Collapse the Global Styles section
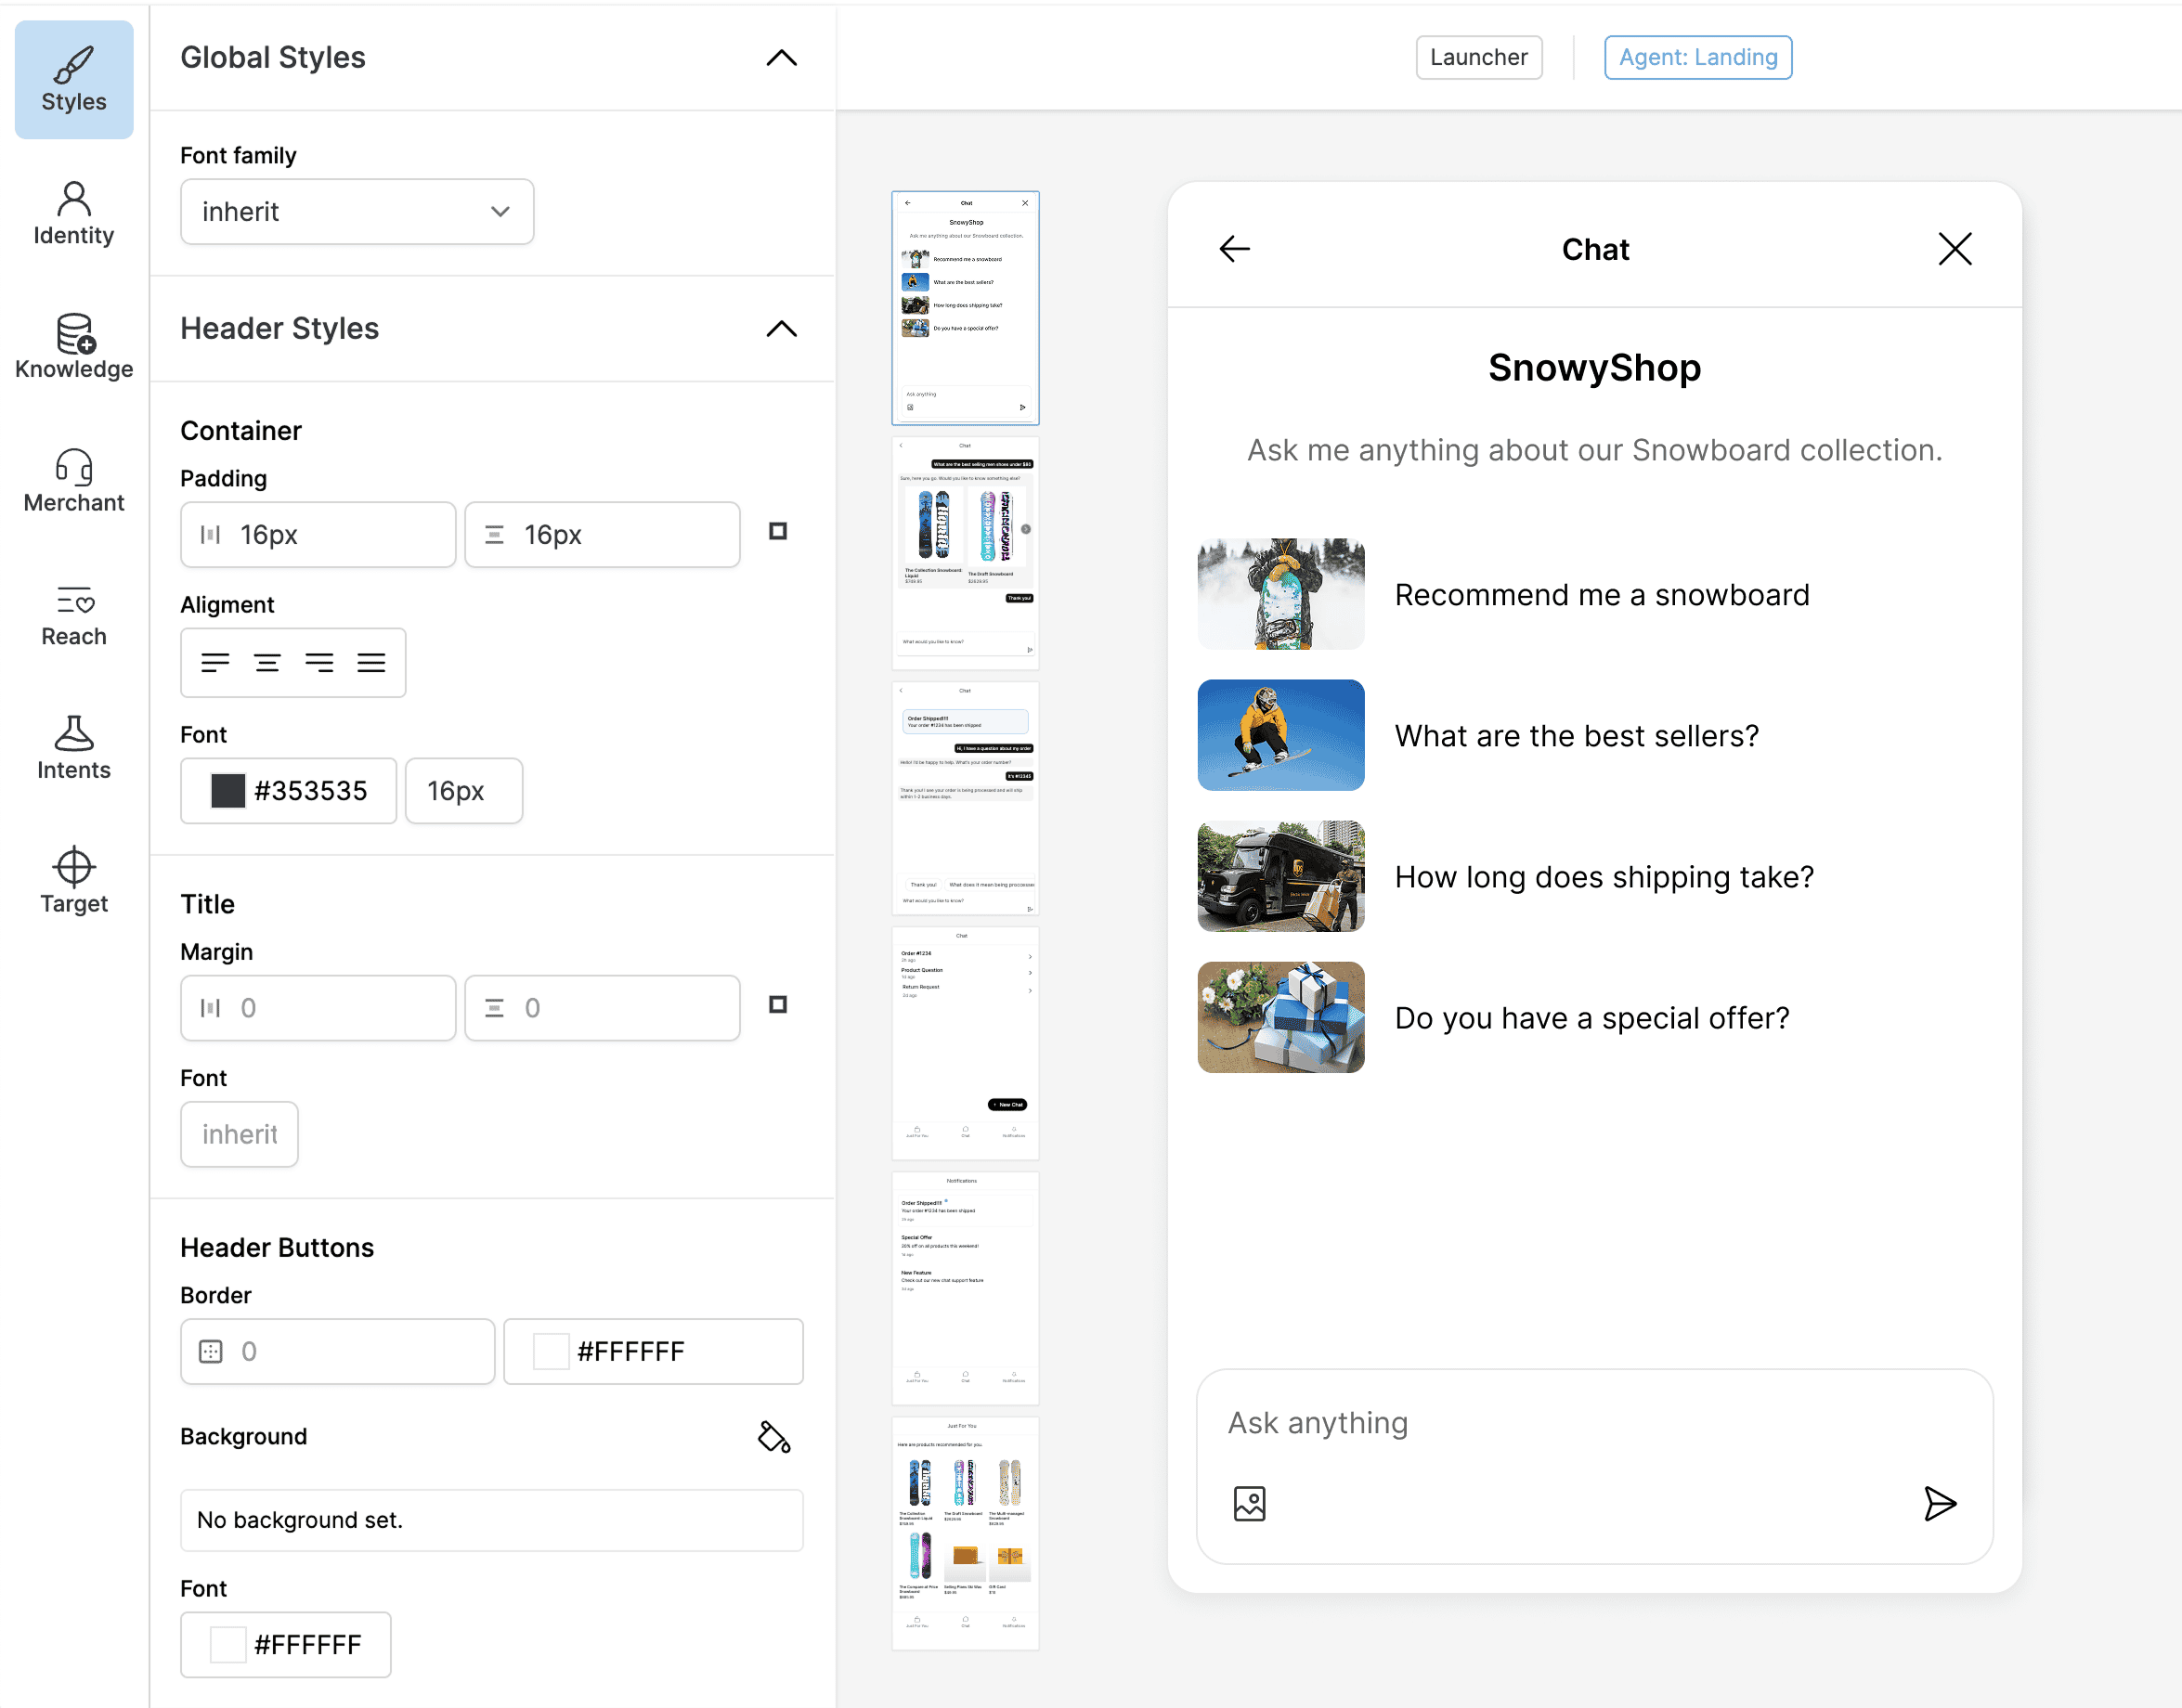 (x=781, y=58)
